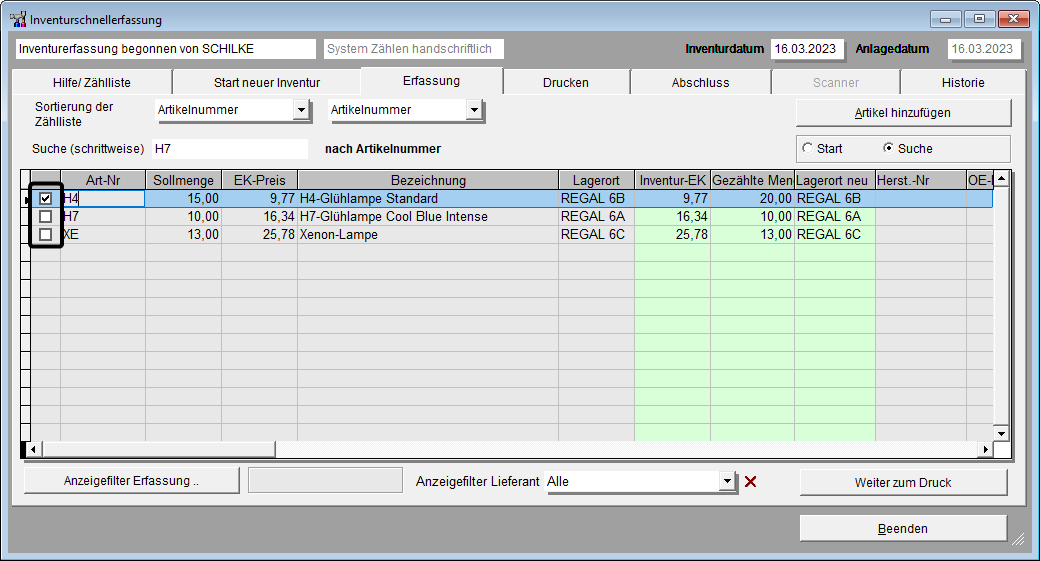
Task: Select the Suche radio button
Action: point(888,149)
